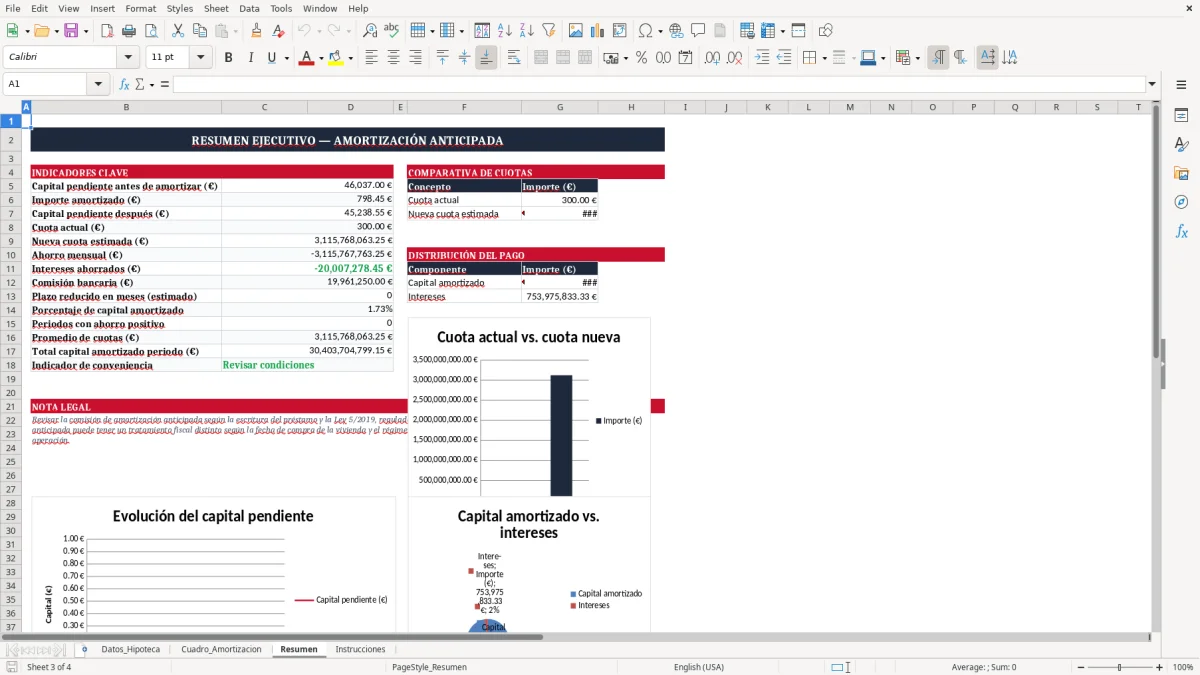Viewport: 1200px width, 675px height.
Task: Click the zoom slider handle
Action: 1119,667
